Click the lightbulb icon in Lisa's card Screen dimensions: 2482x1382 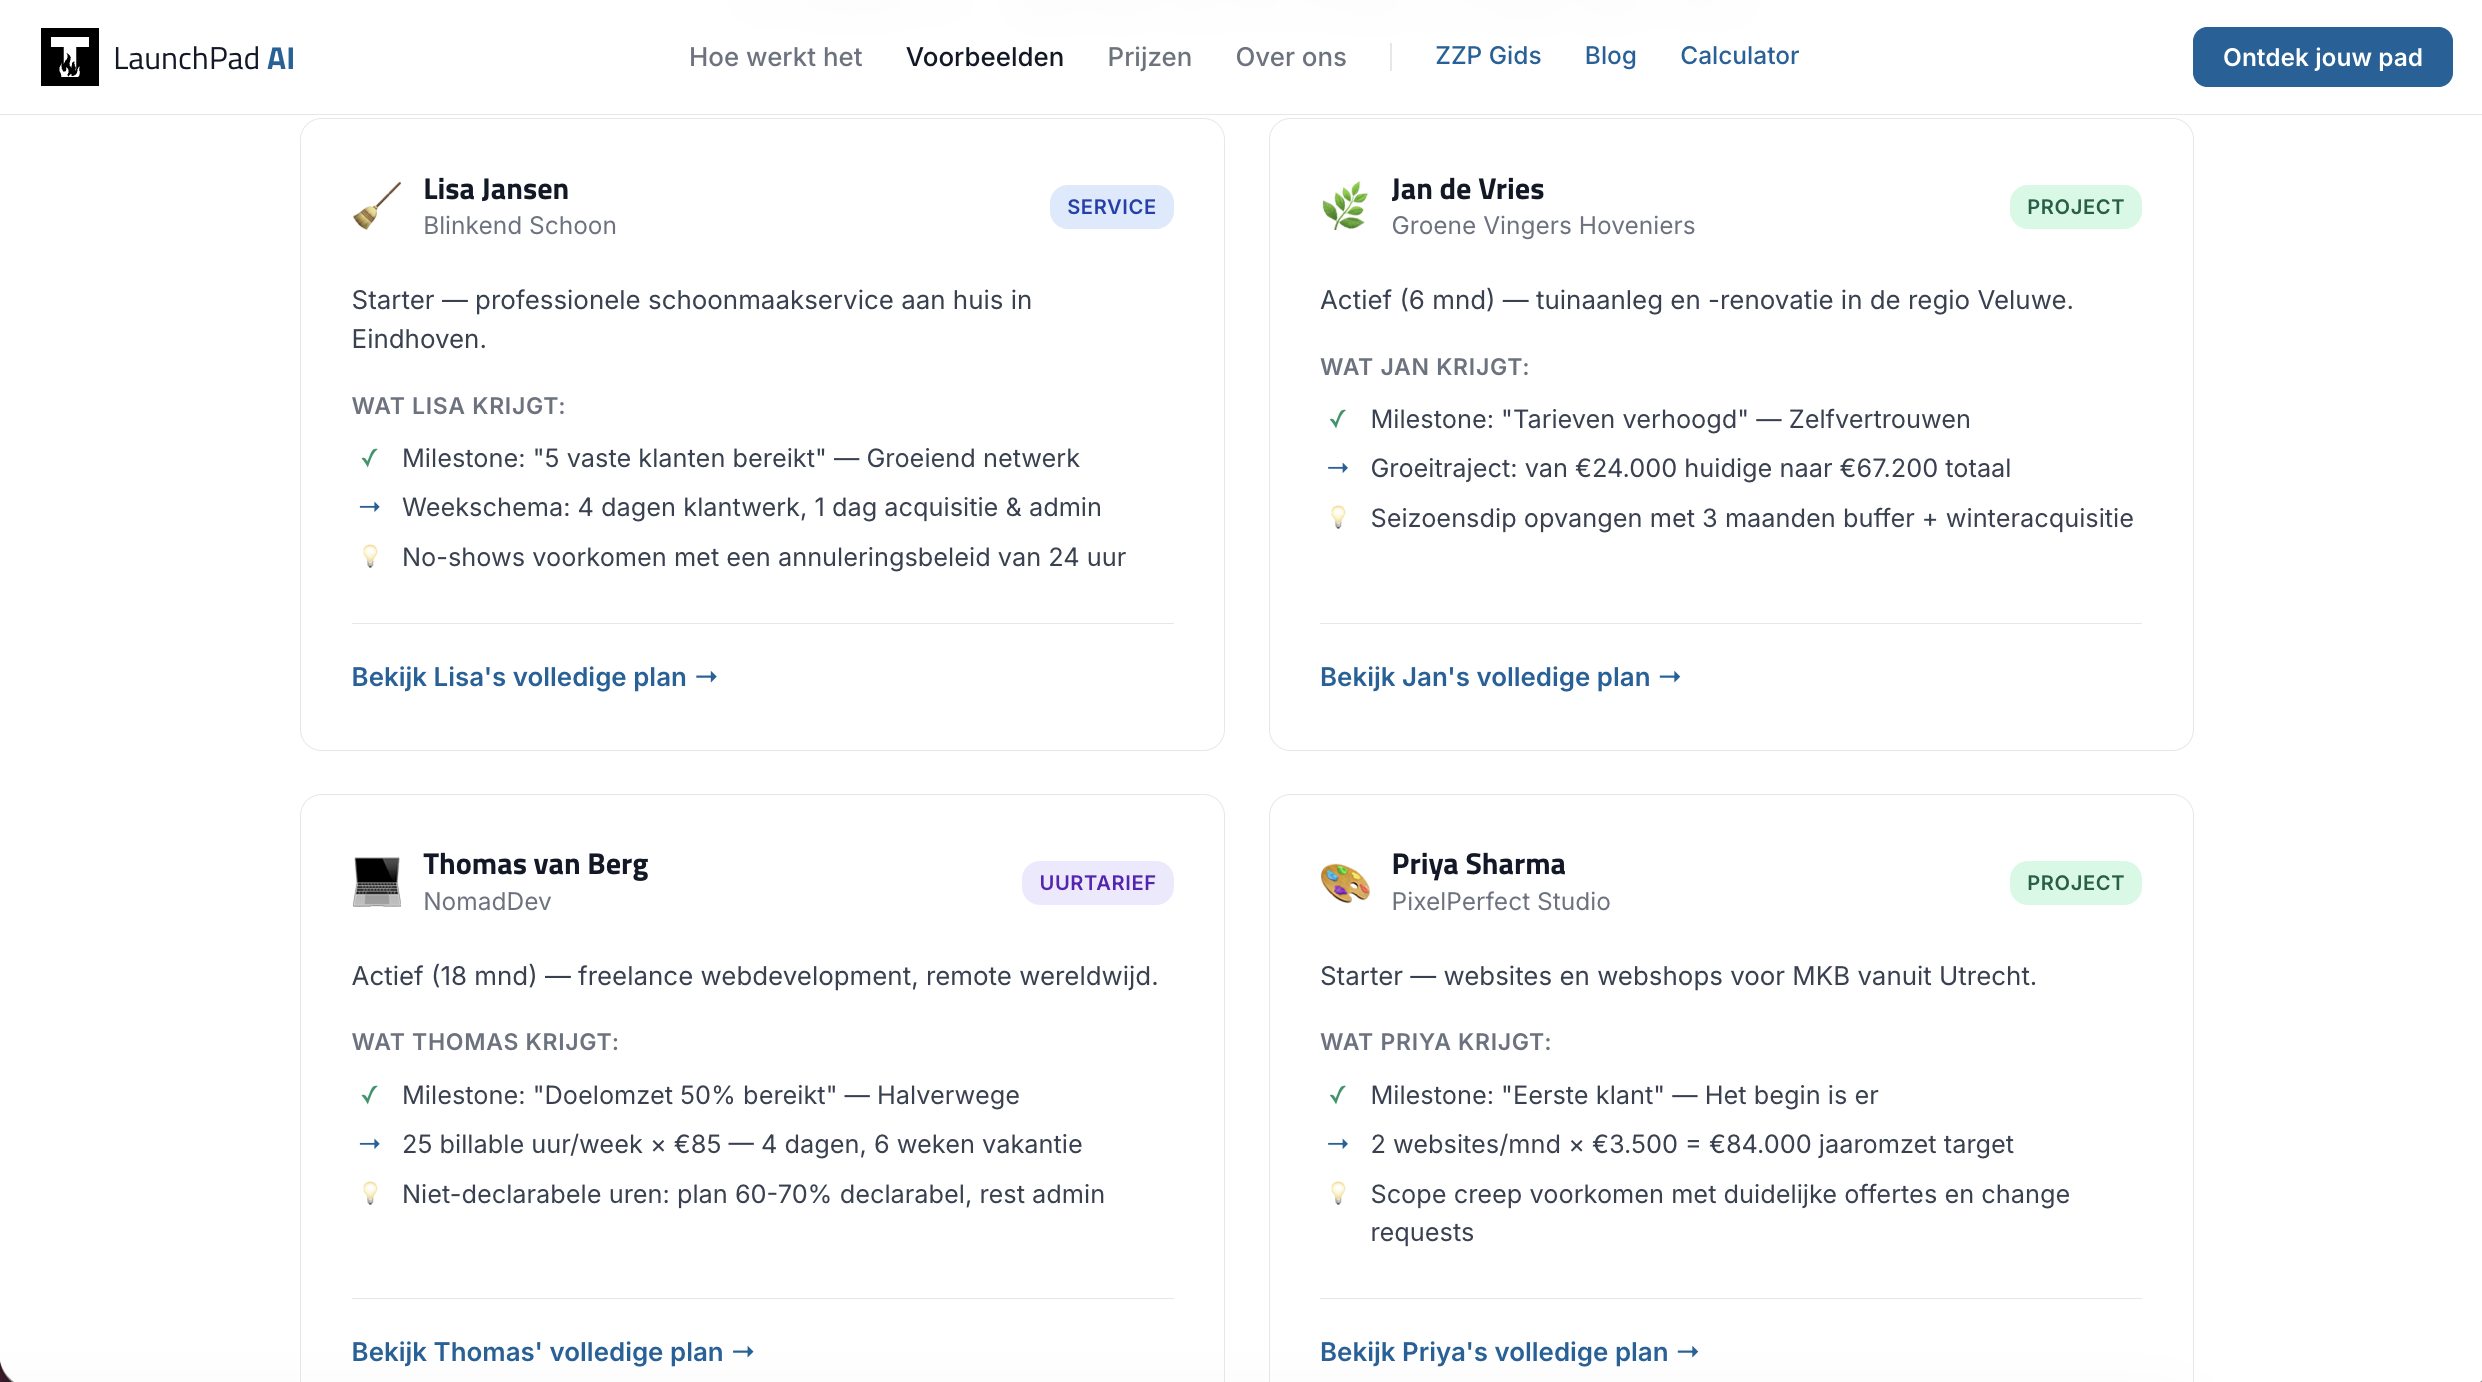pos(370,557)
